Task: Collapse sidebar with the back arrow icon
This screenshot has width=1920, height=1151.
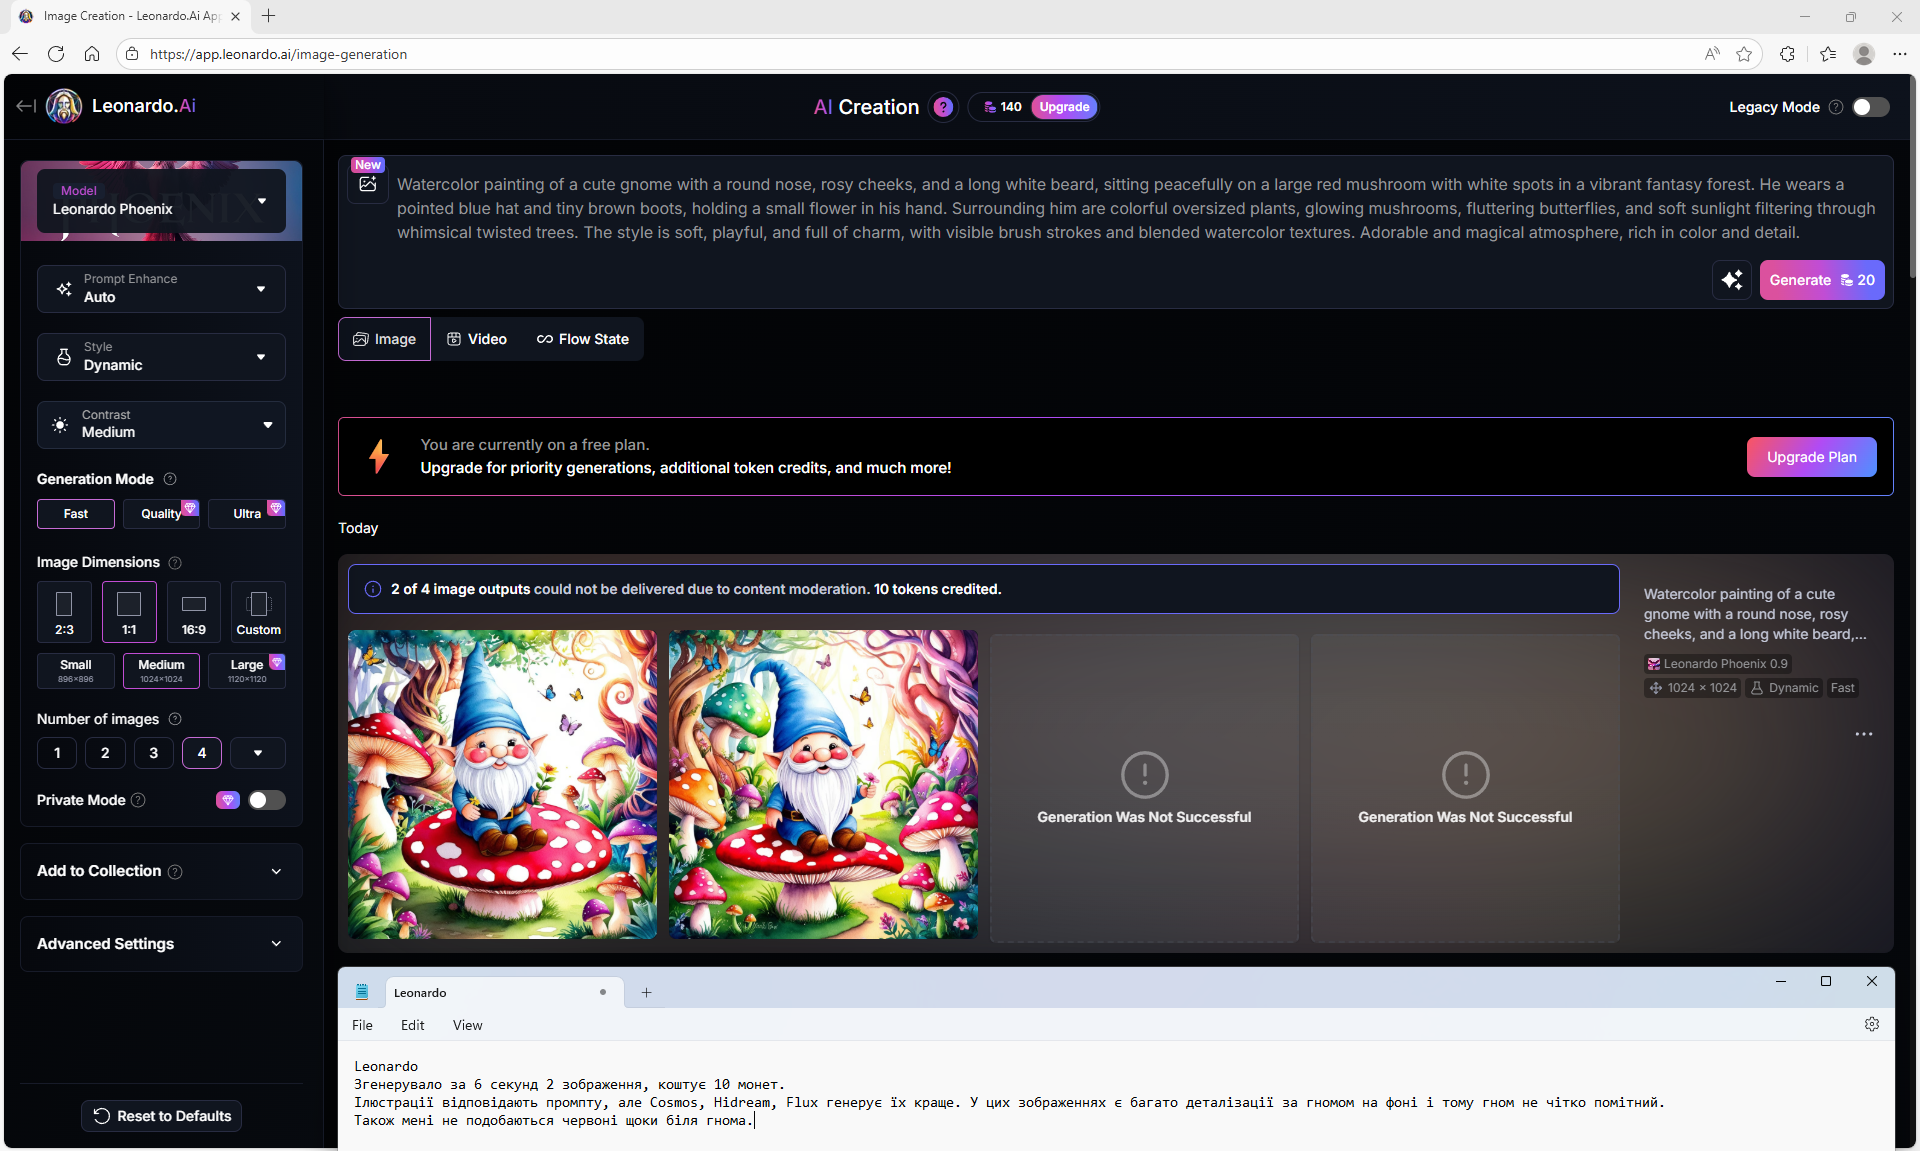Action: click(x=26, y=106)
